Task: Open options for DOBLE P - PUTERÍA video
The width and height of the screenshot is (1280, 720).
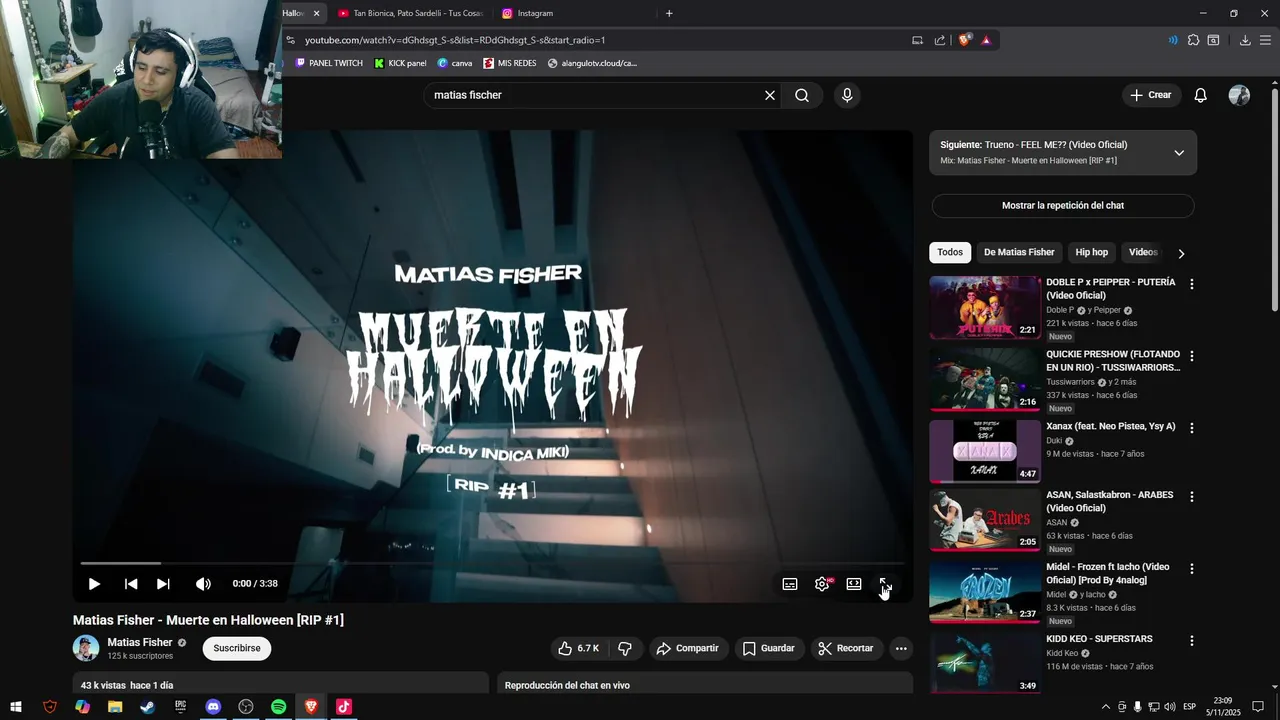Action: 1191,284
